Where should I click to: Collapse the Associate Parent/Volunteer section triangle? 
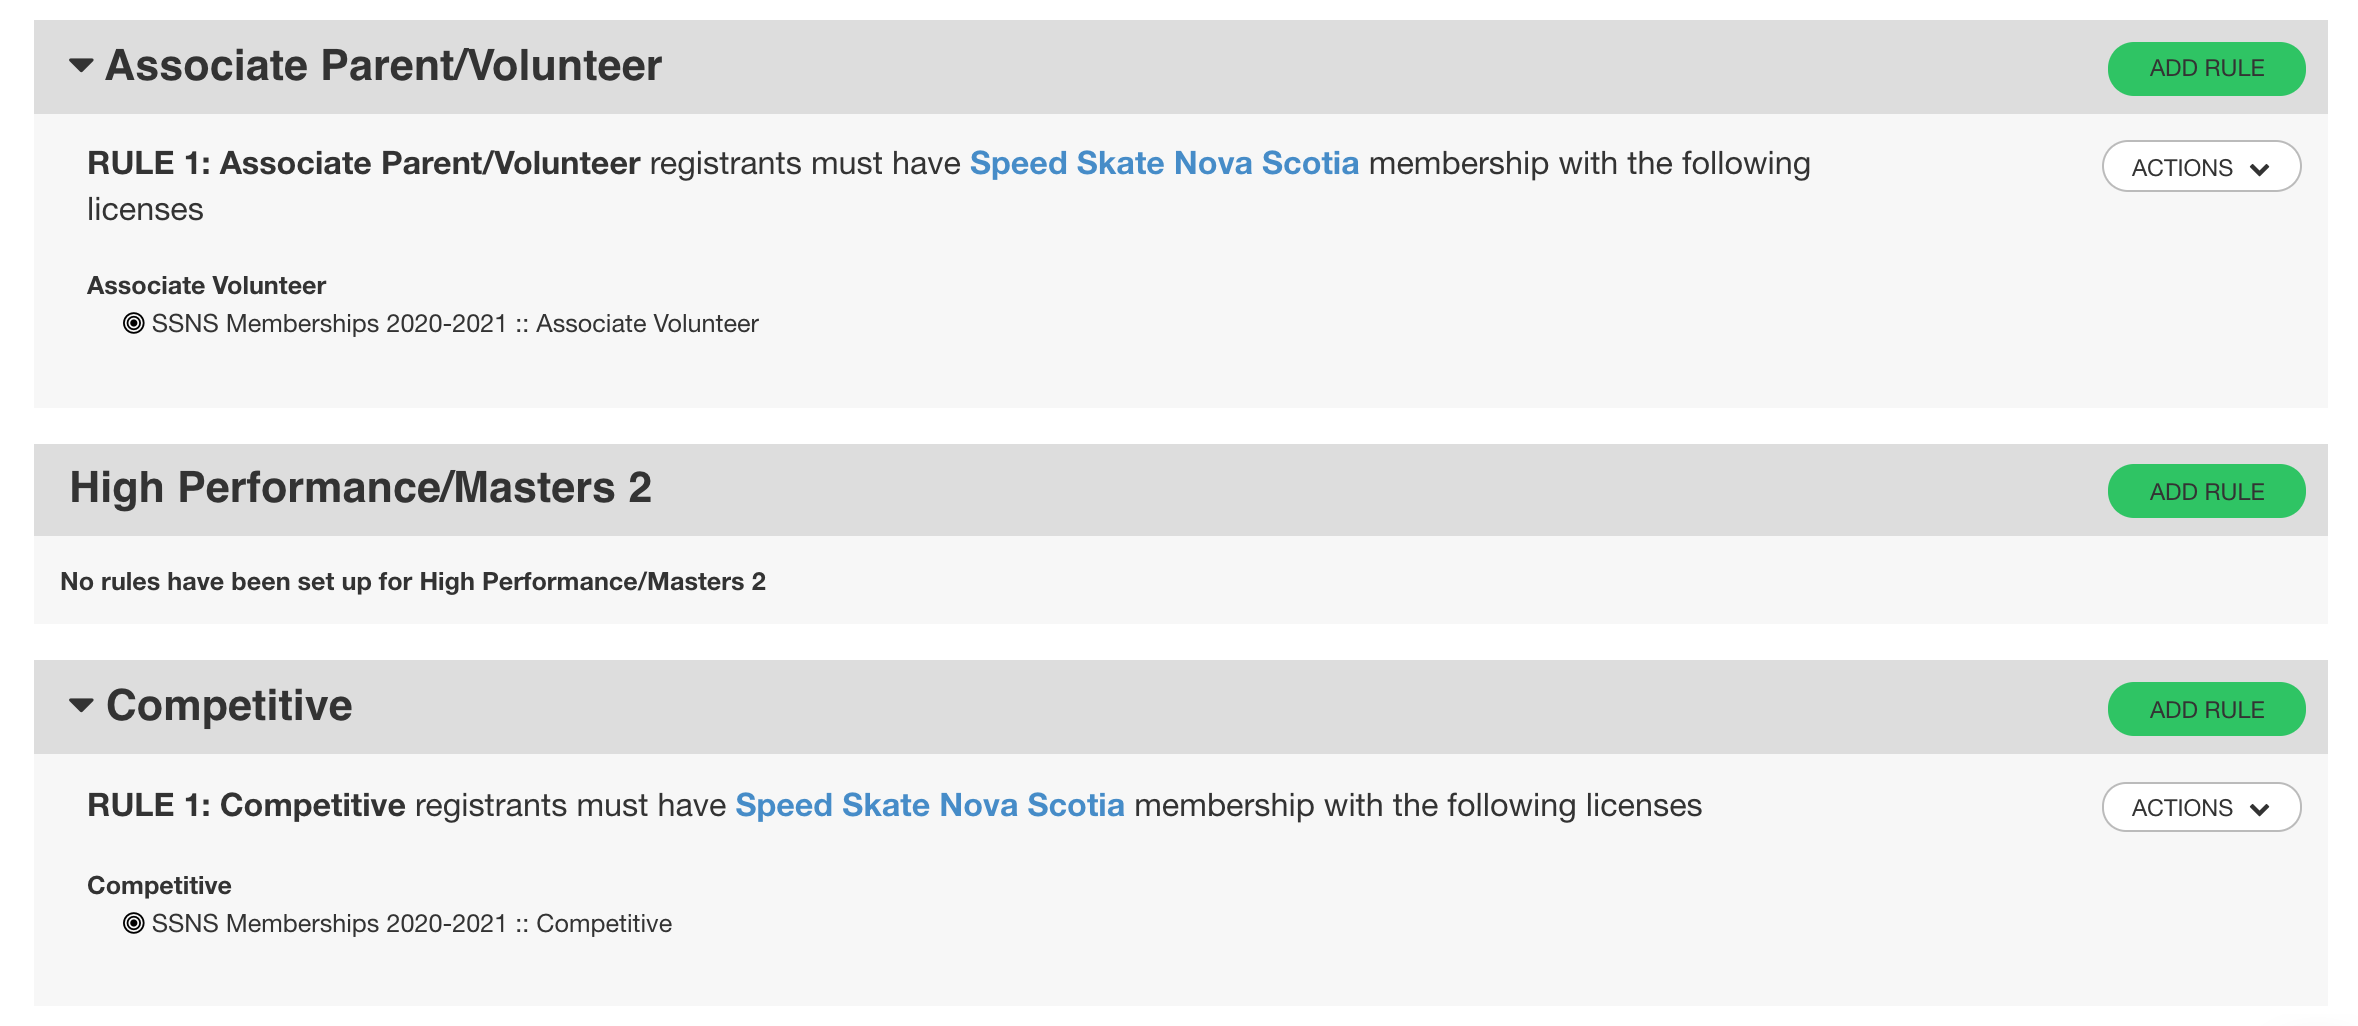pos(81,66)
